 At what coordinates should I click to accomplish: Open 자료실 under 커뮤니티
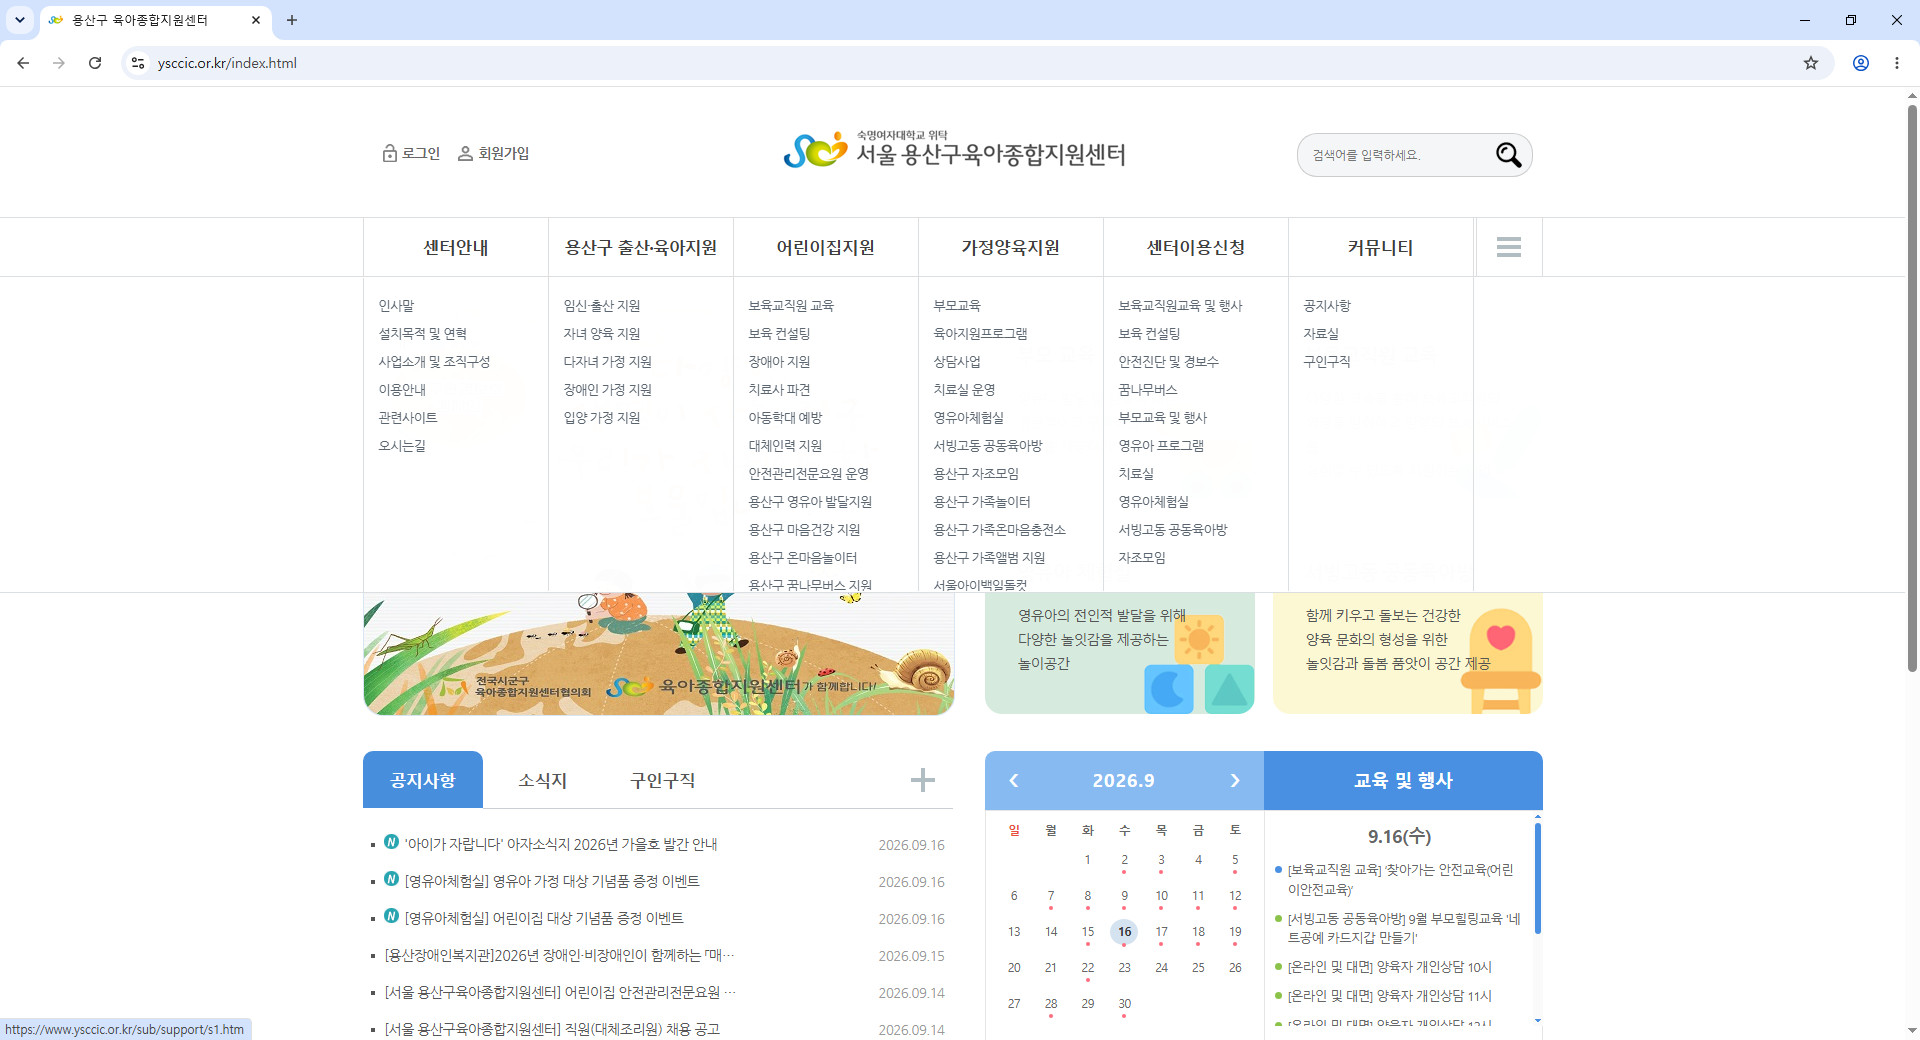point(1321,334)
